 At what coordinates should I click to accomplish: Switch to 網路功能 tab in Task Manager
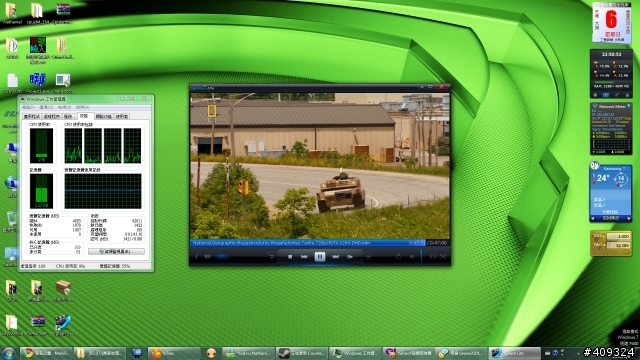click(x=104, y=116)
